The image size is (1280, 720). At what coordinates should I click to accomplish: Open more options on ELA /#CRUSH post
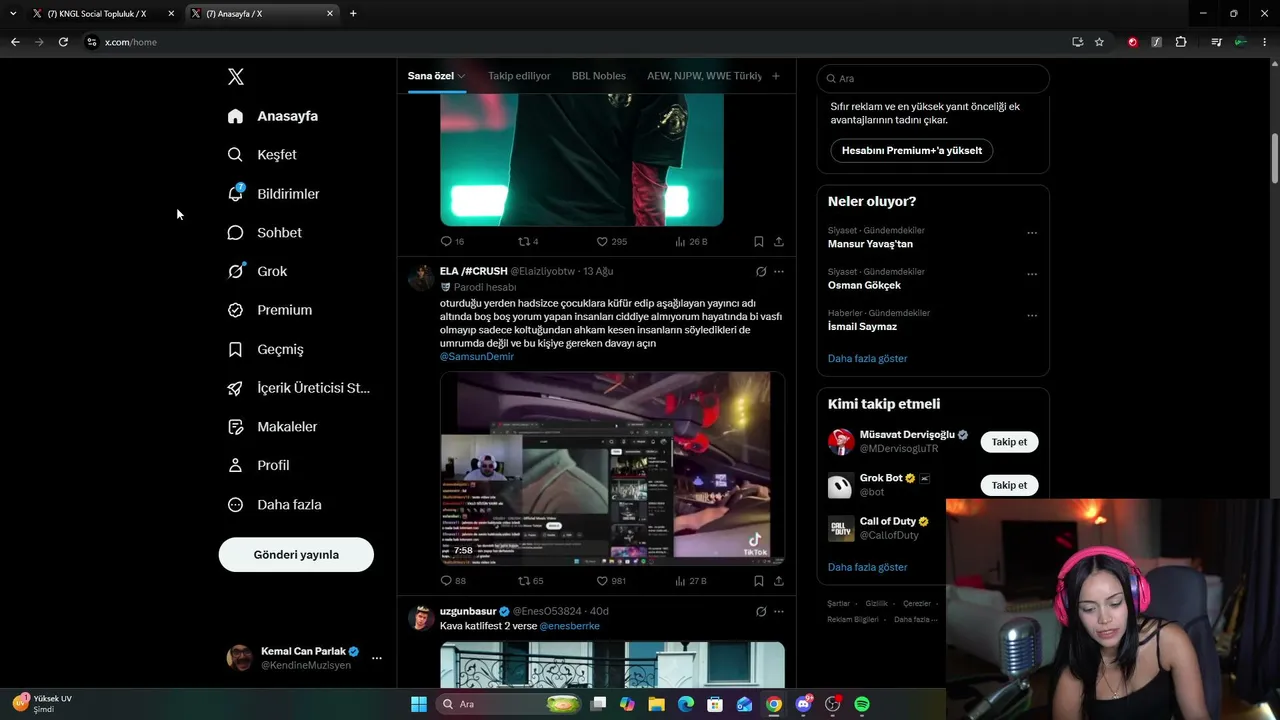(779, 271)
